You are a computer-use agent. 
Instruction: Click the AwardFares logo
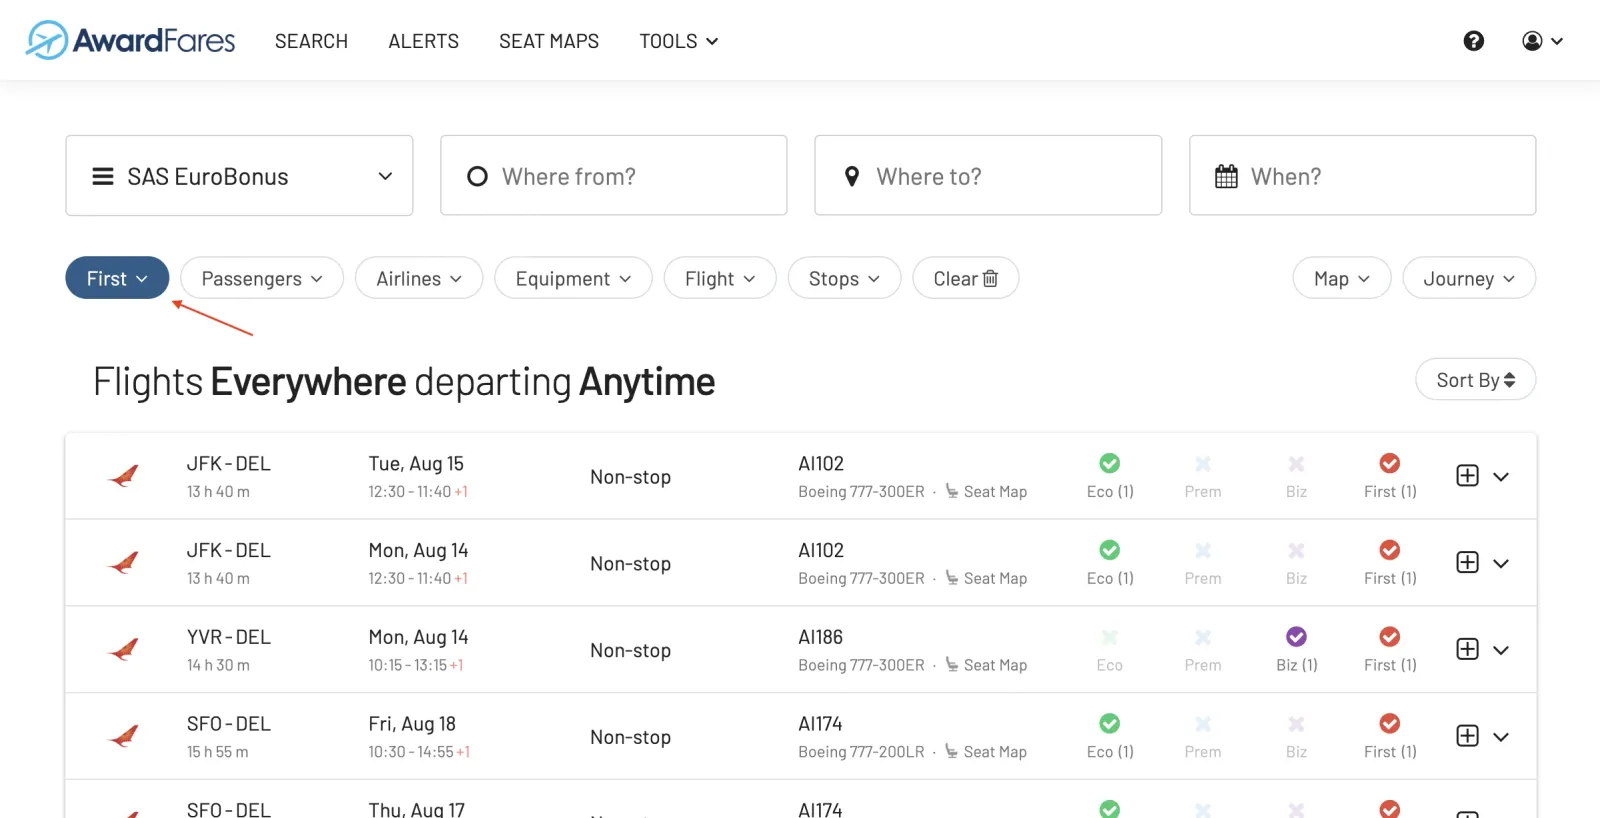pos(130,40)
